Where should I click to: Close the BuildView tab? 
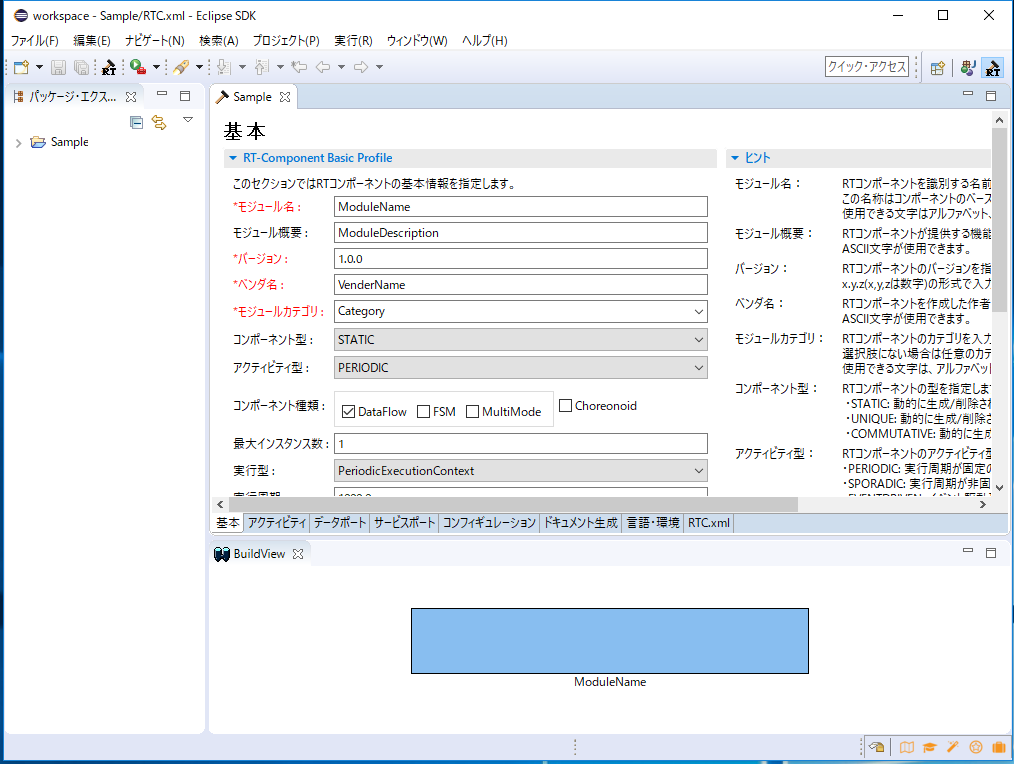coord(297,554)
